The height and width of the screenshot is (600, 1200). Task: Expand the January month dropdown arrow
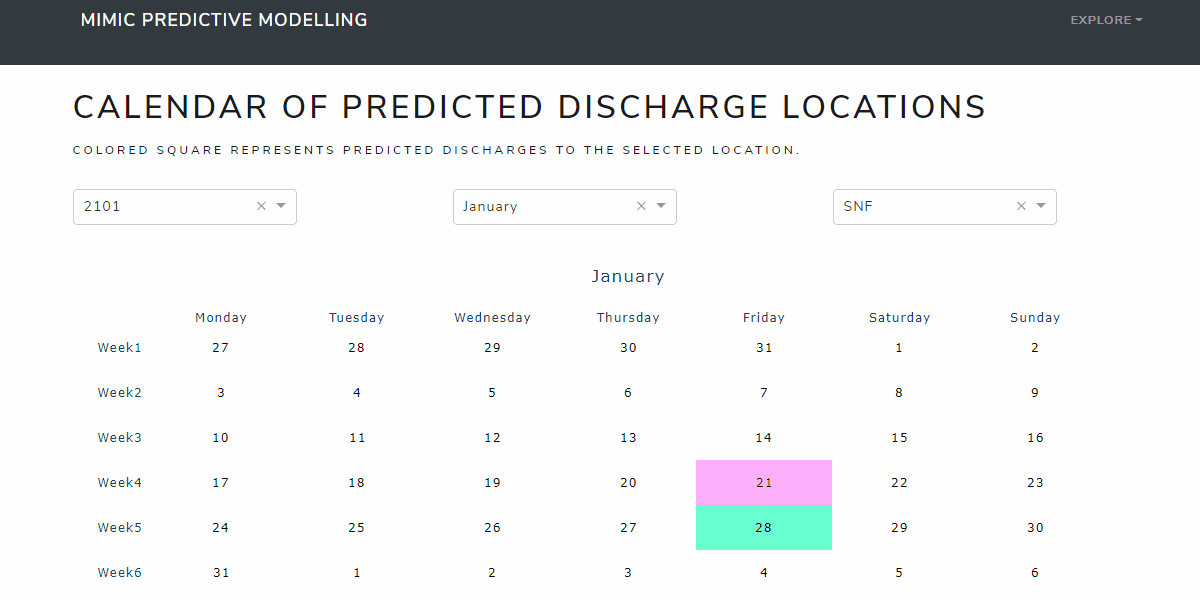pyautogui.click(x=661, y=206)
